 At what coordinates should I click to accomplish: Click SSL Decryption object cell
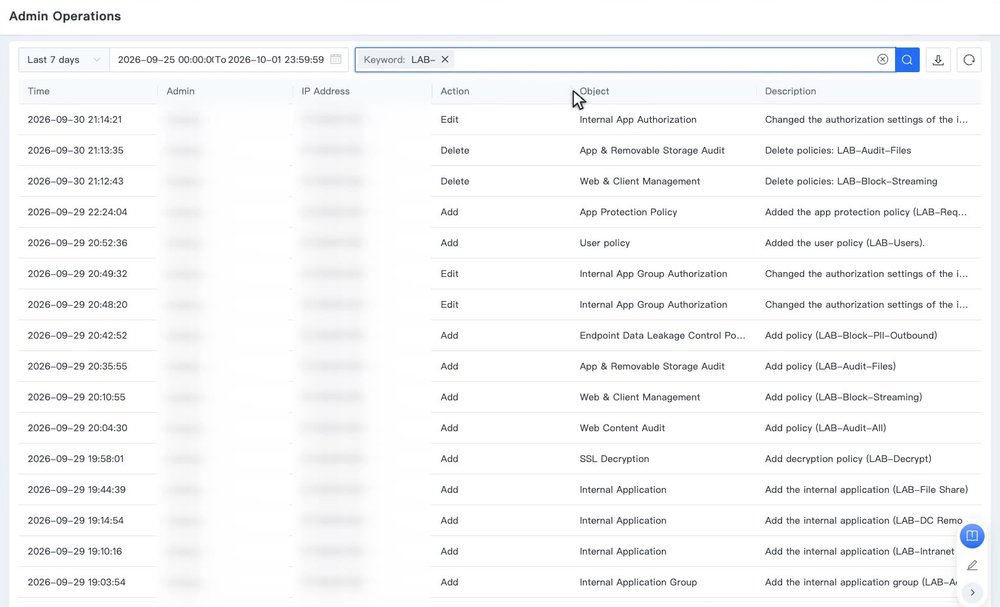(614, 459)
